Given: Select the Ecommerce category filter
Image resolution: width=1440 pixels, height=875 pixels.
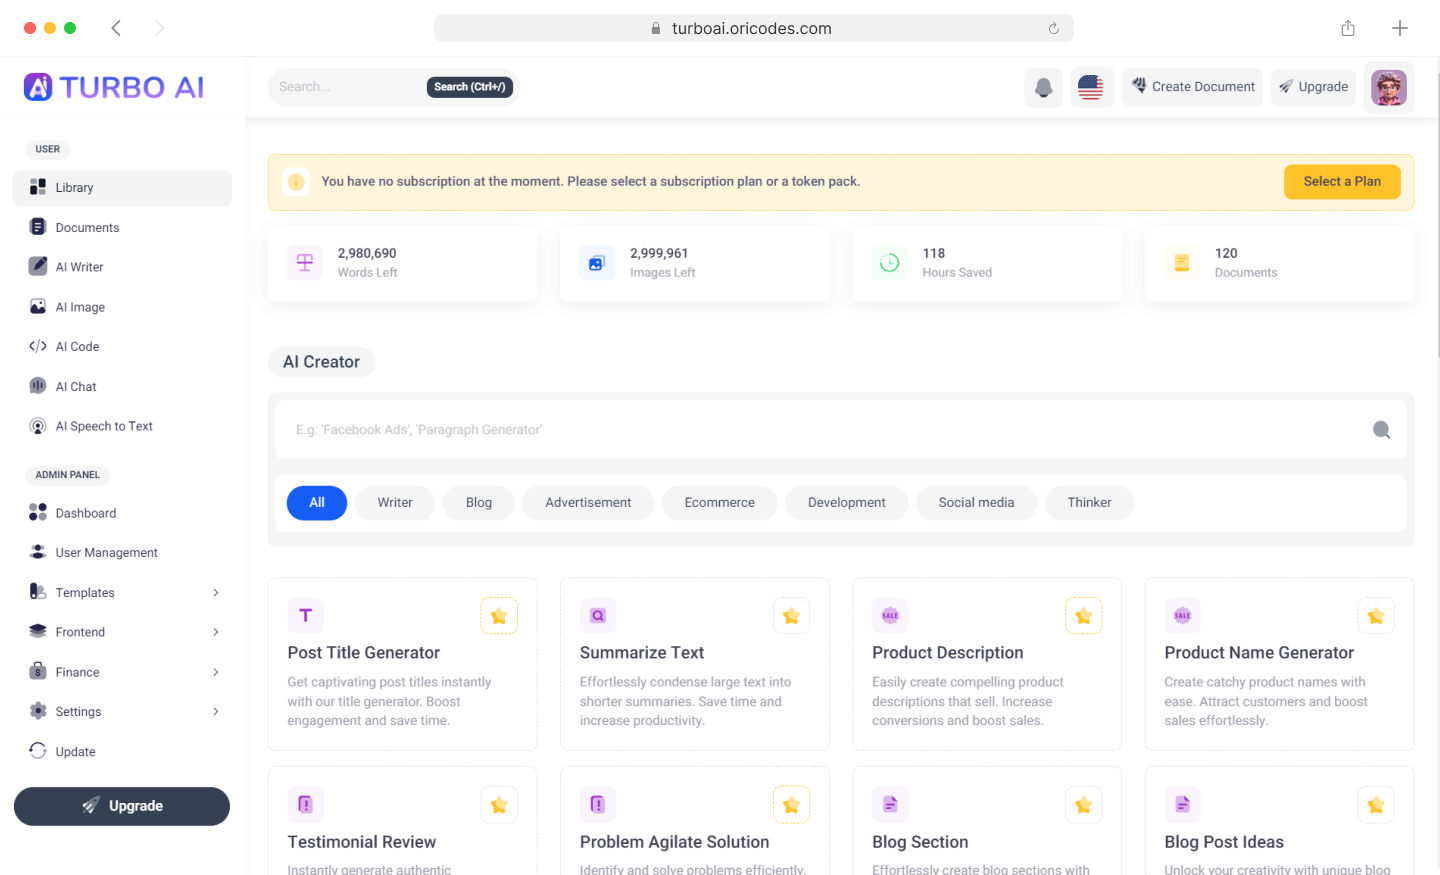Looking at the screenshot, I should (719, 503).
